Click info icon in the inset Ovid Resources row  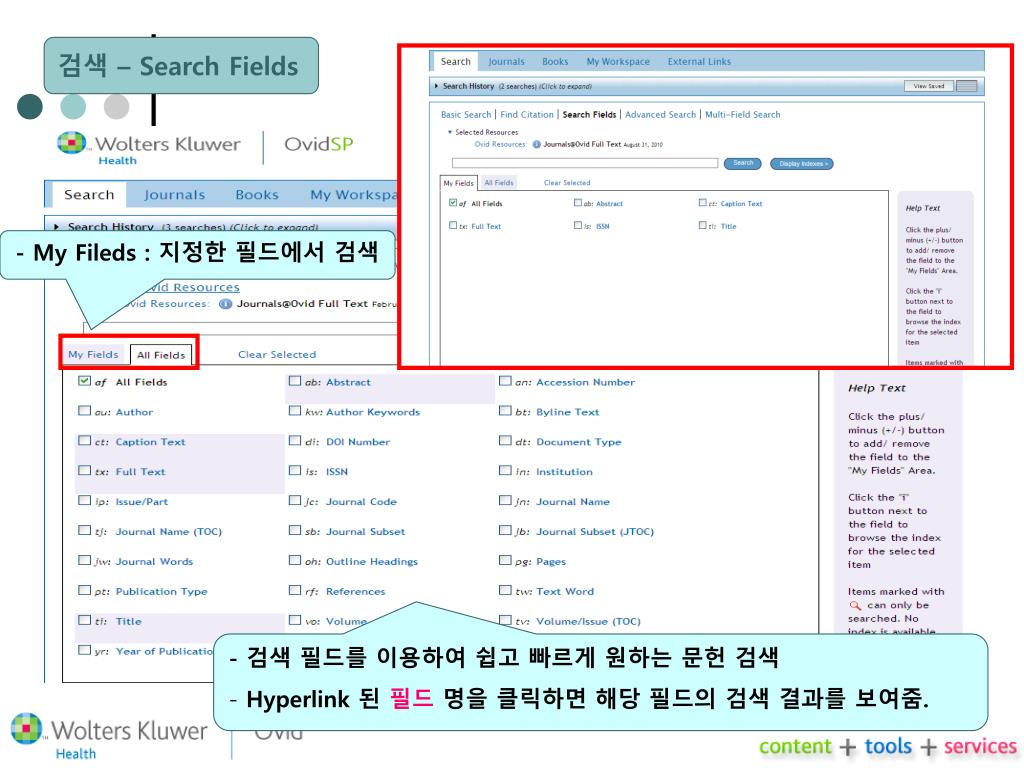coord(536,144)
